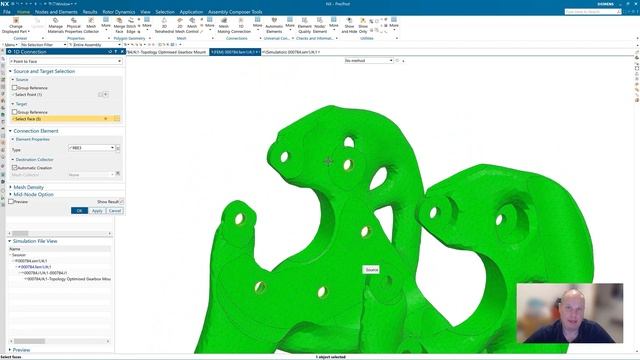
Task: Click the icon next to the RBE3 Type dropdown
Action: point(118,148)
